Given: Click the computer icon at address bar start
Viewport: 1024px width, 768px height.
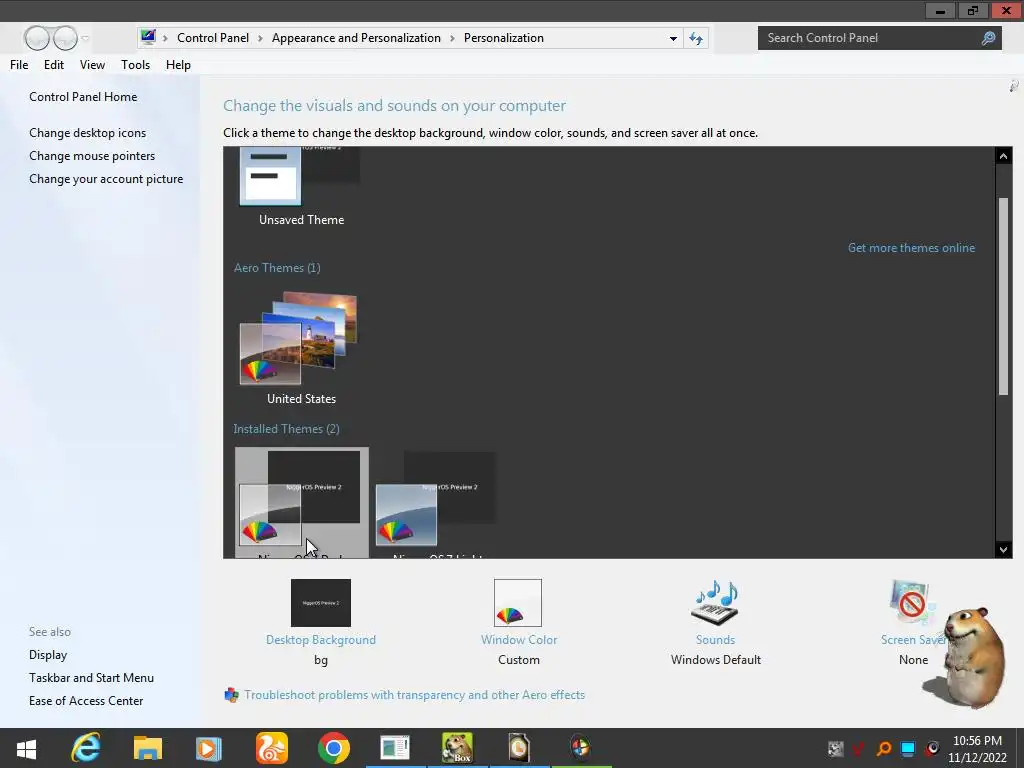Looking at the screenshot, I should [x=148, y=37].
